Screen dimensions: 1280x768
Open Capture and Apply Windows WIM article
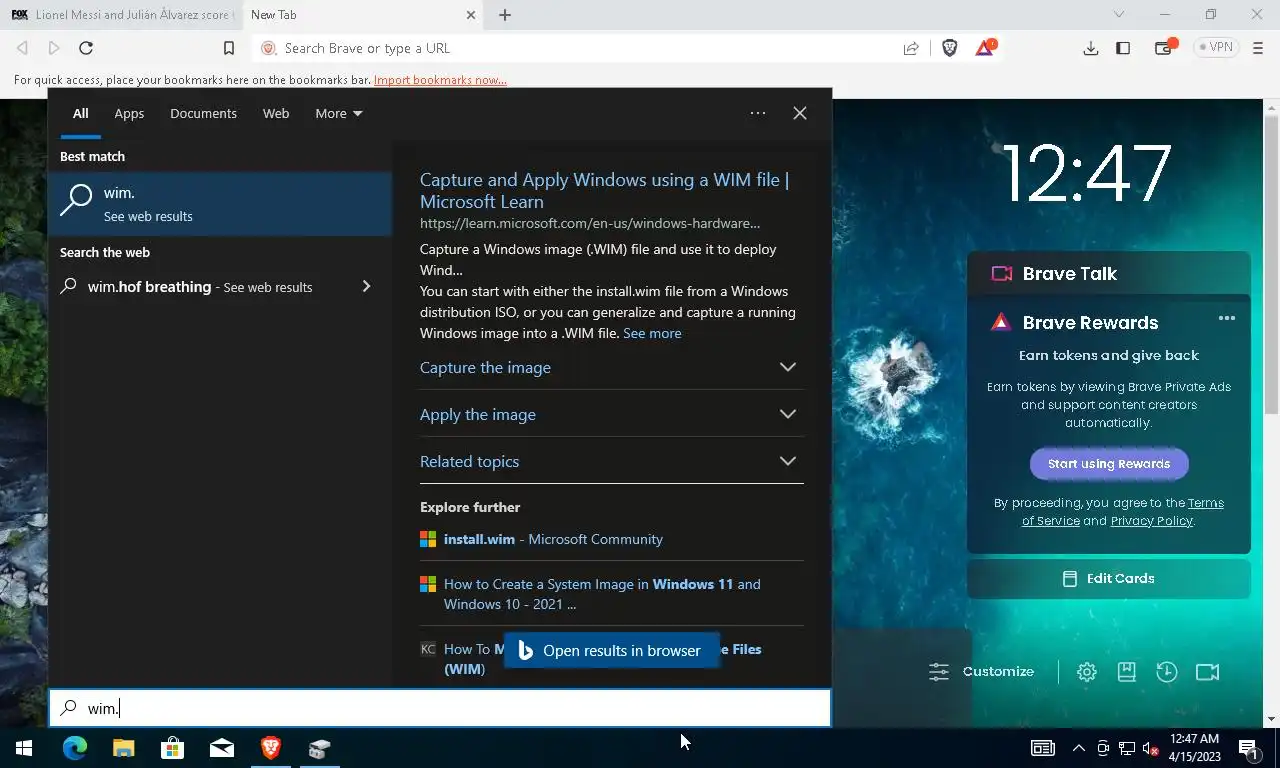pyautogui.click(x=604, y=190)
